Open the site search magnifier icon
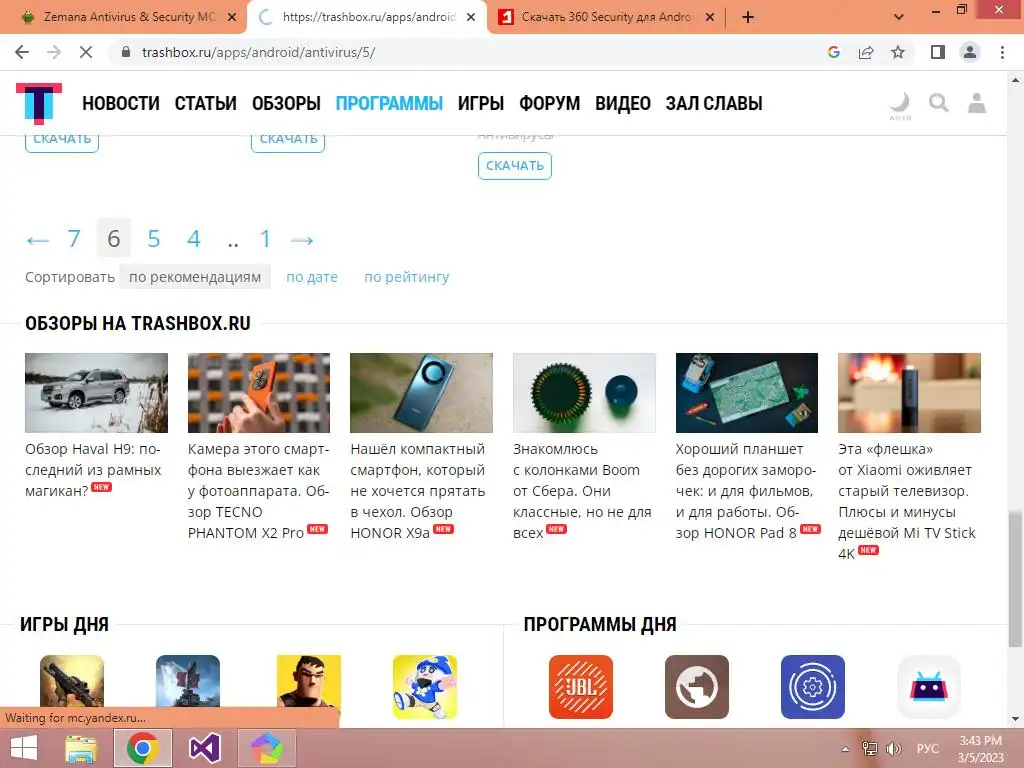The width and height of the screenshot is (1024, 768). pos(938,103)
